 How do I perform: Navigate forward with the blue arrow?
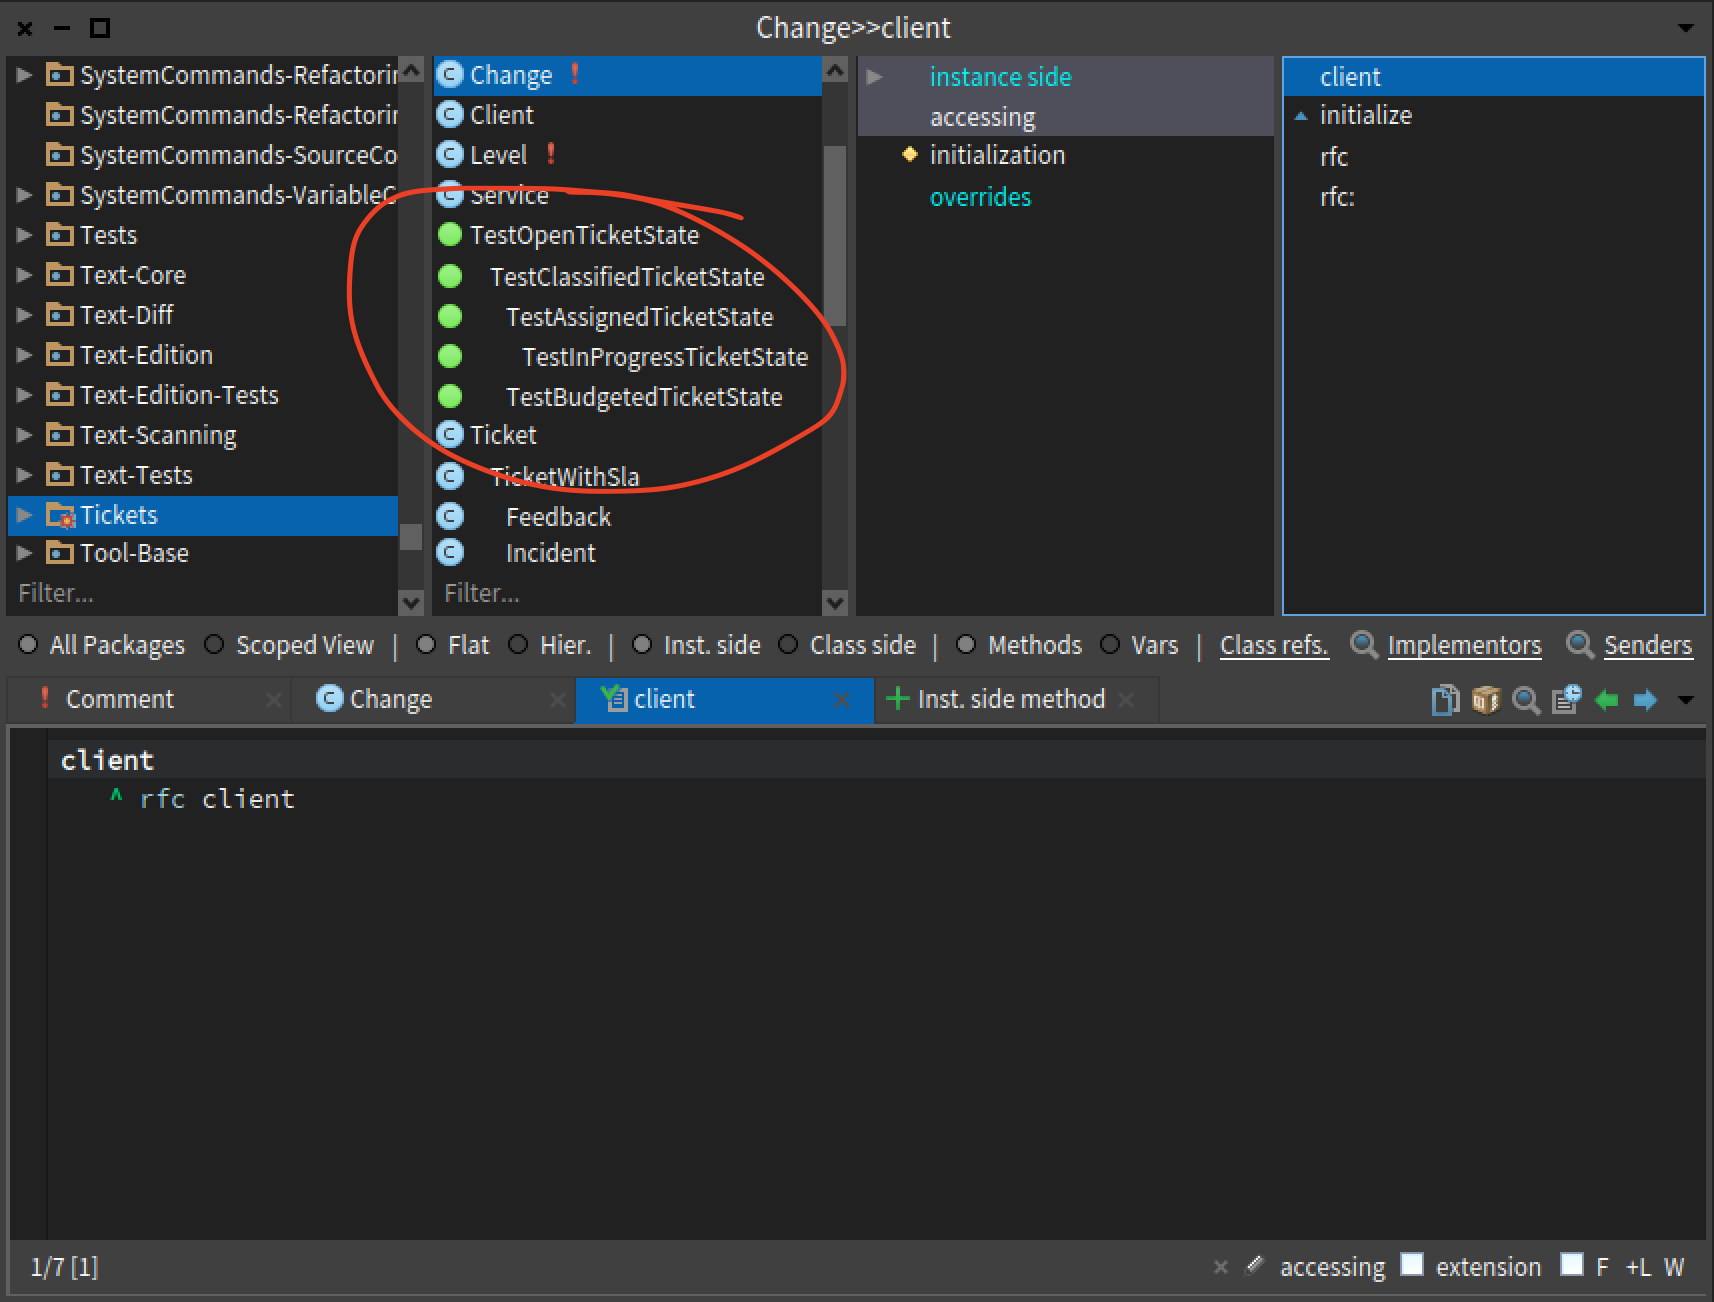pos(1645,700)
